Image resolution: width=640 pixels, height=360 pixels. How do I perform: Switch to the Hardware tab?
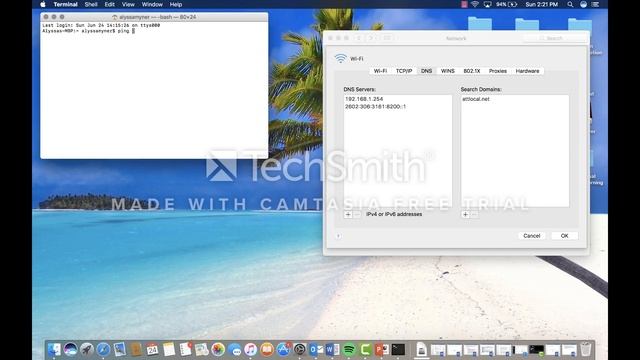click(x=527, y=71)
